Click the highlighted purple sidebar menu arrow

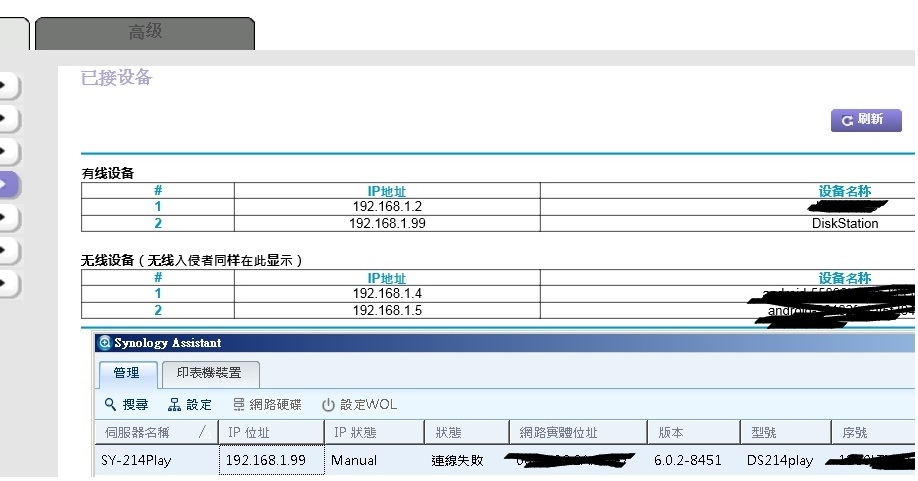[x=8, y=185]
